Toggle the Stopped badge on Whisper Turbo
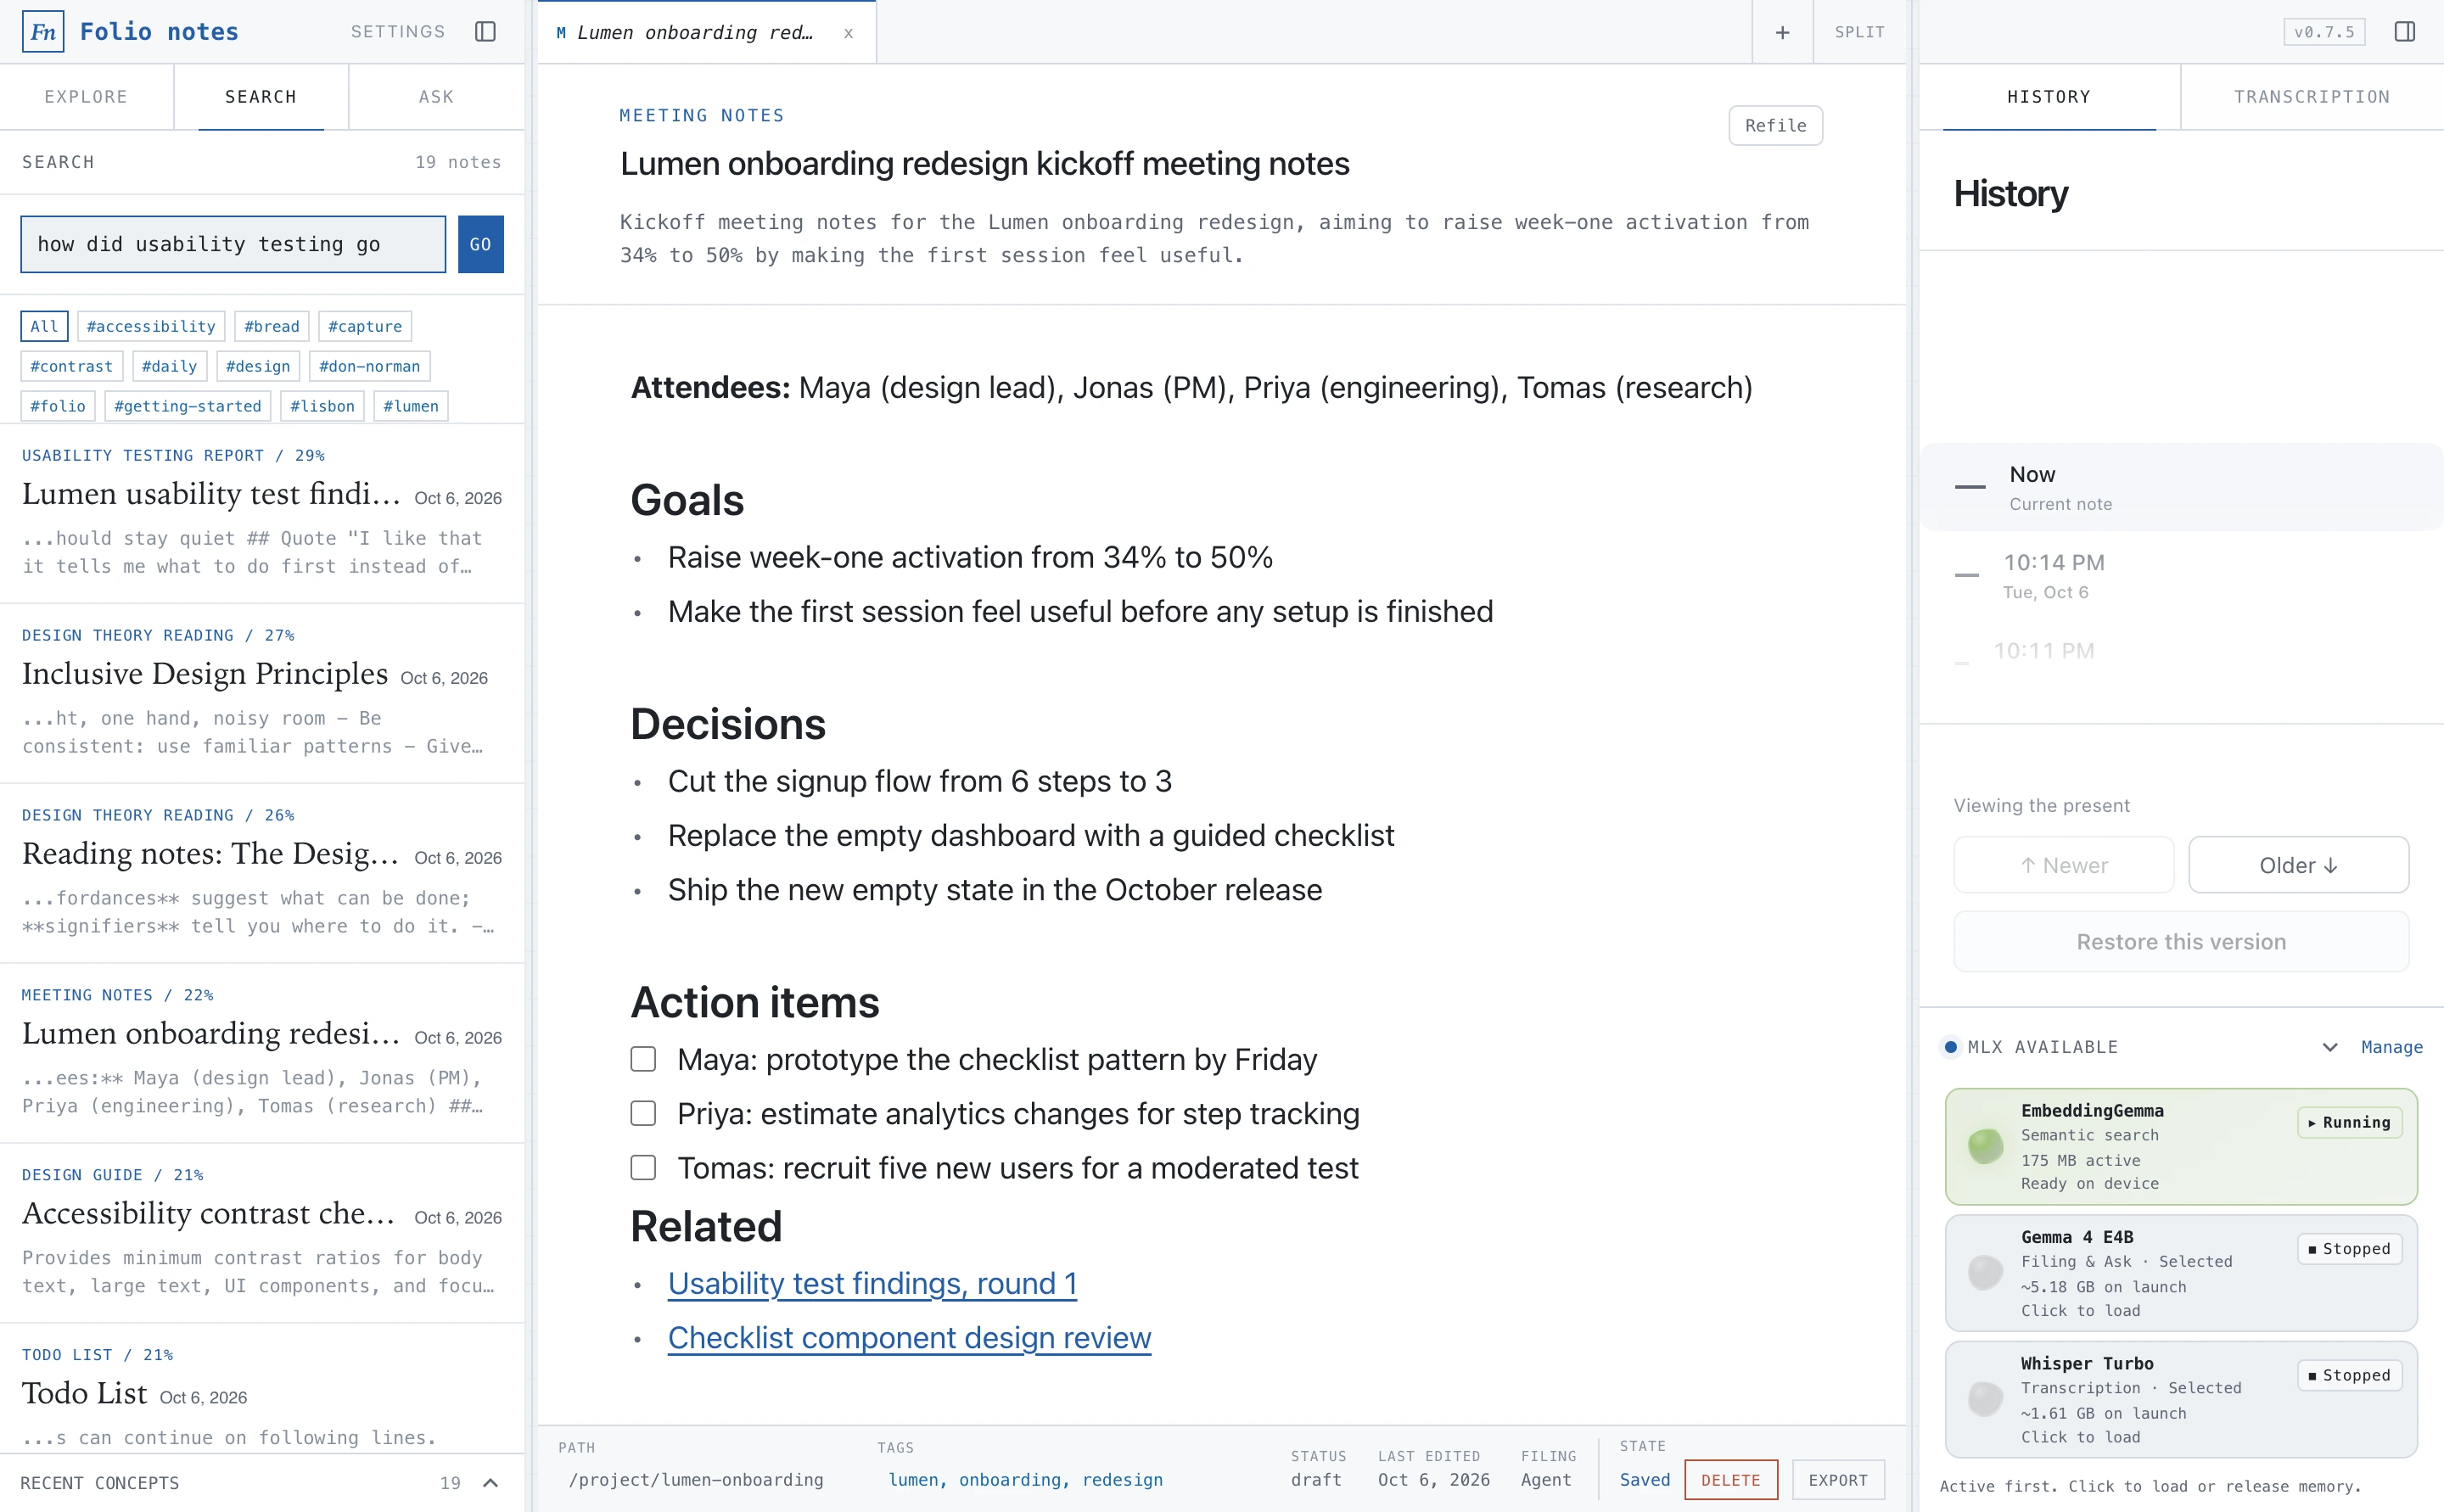Viewport: 2444px width, 1512px height. point(2349,1375)
